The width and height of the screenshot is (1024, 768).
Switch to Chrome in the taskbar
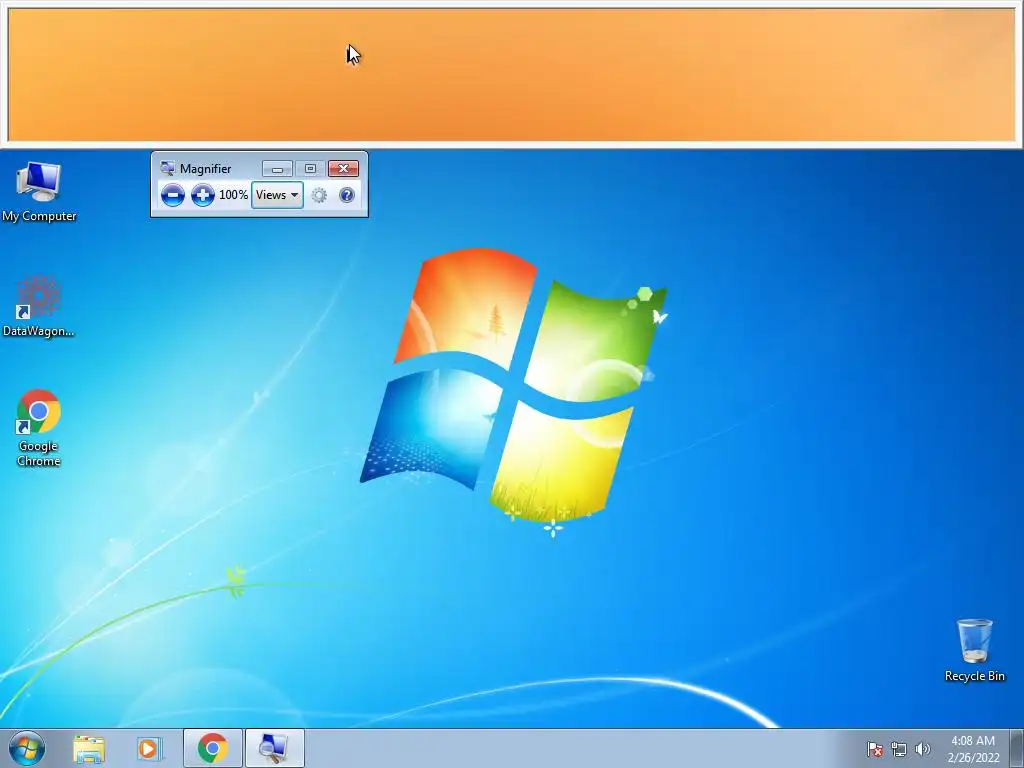213,748
